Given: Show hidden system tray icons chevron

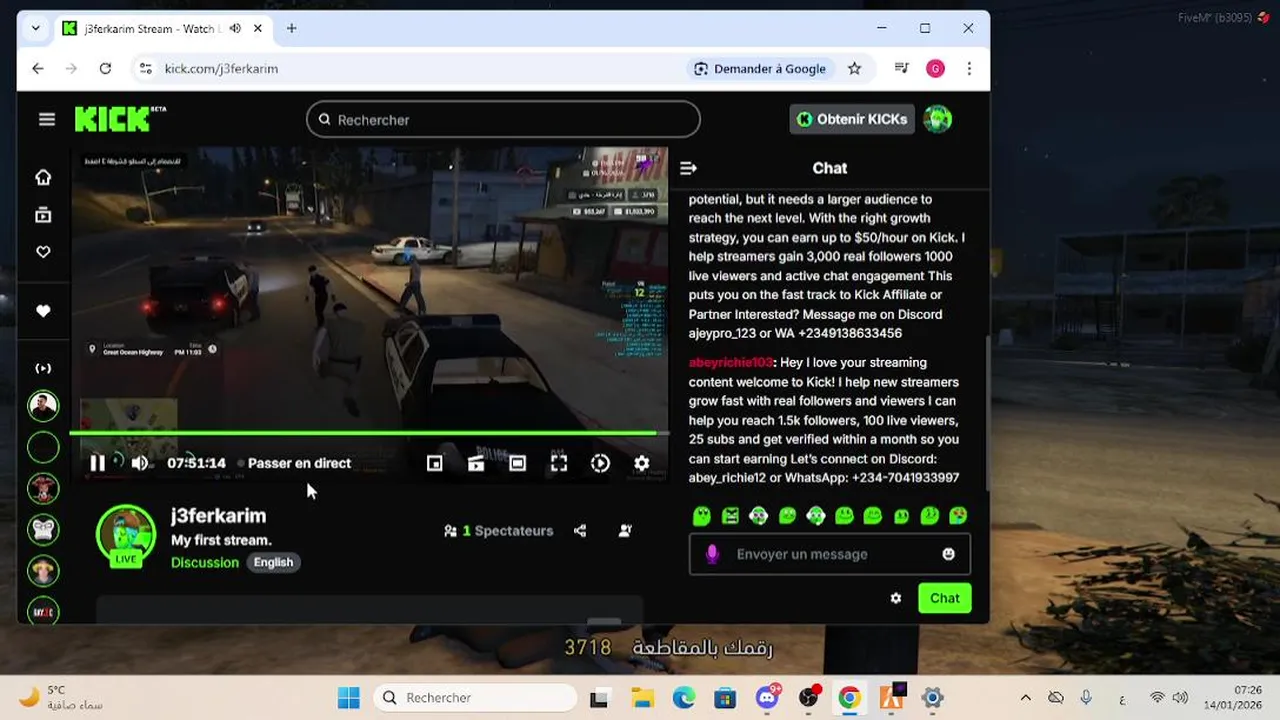Looking at the screenshot, I should tap(1025, 697).
